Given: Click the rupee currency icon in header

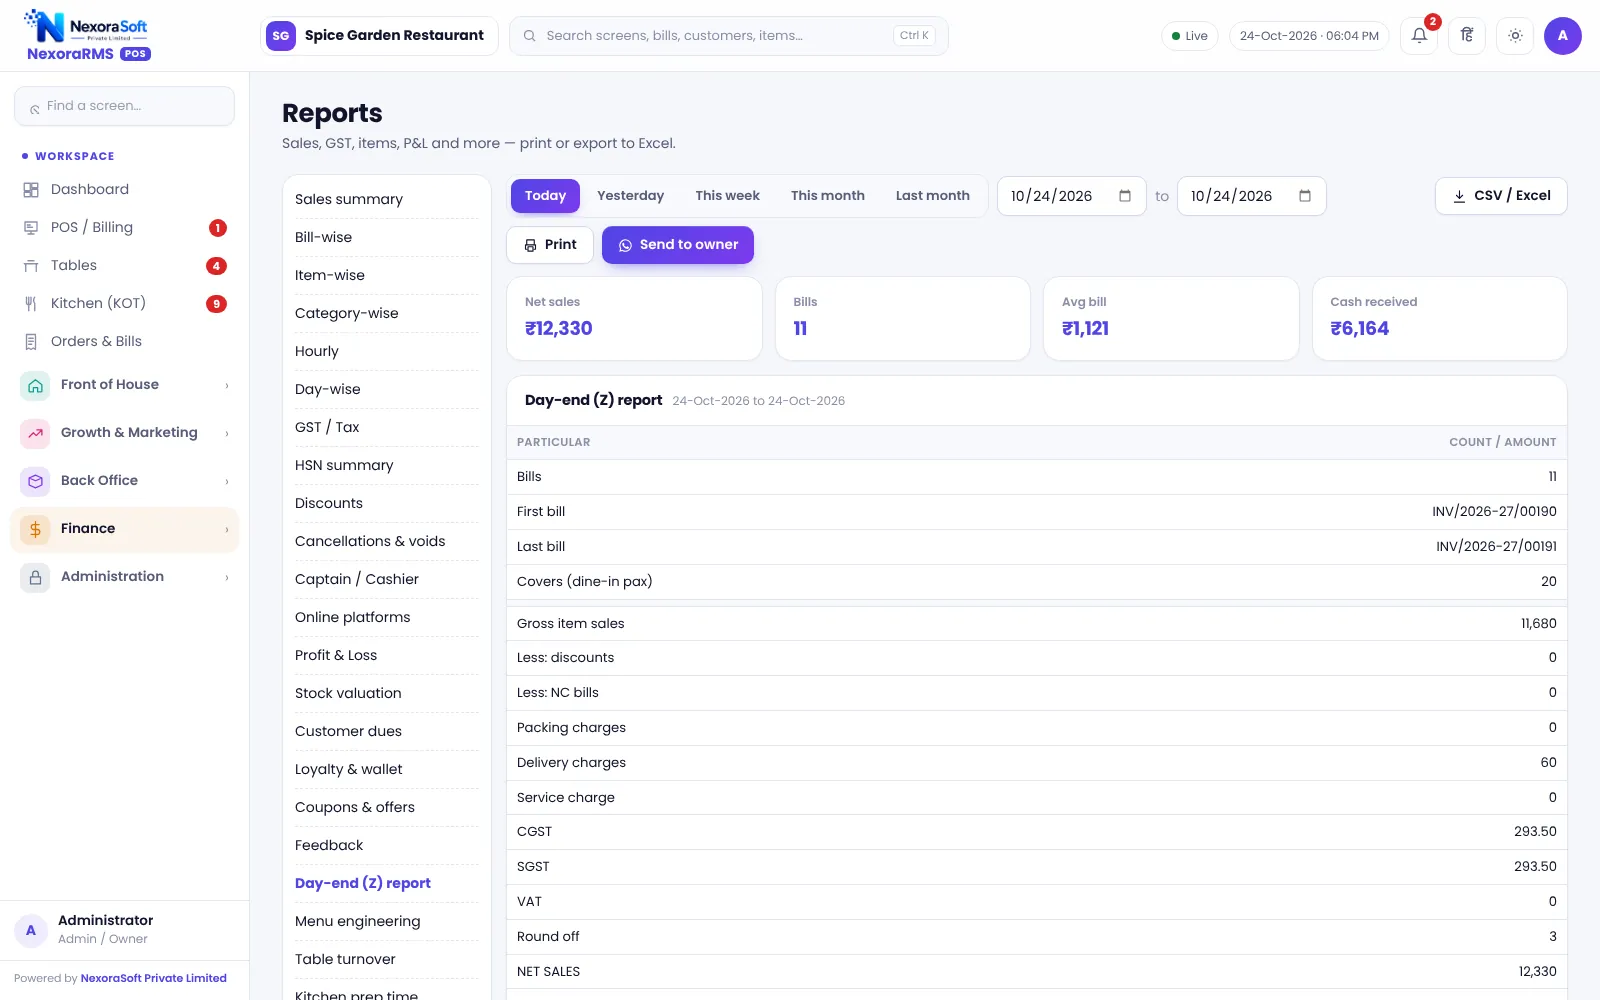Looking at the screenshot, I should click(1467, 36).
